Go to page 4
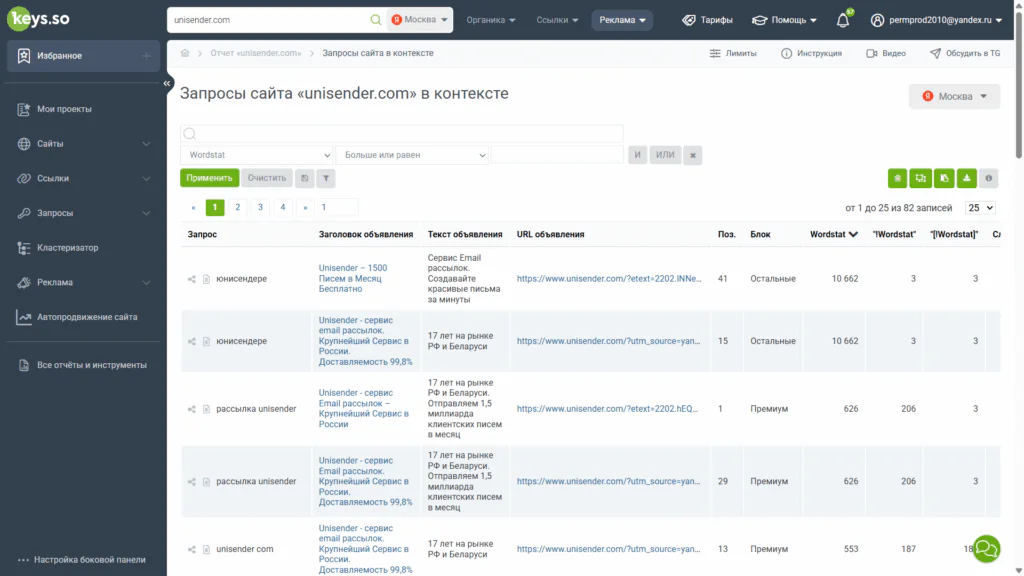This screenshot has height=576, width=1024. [283, 208]
